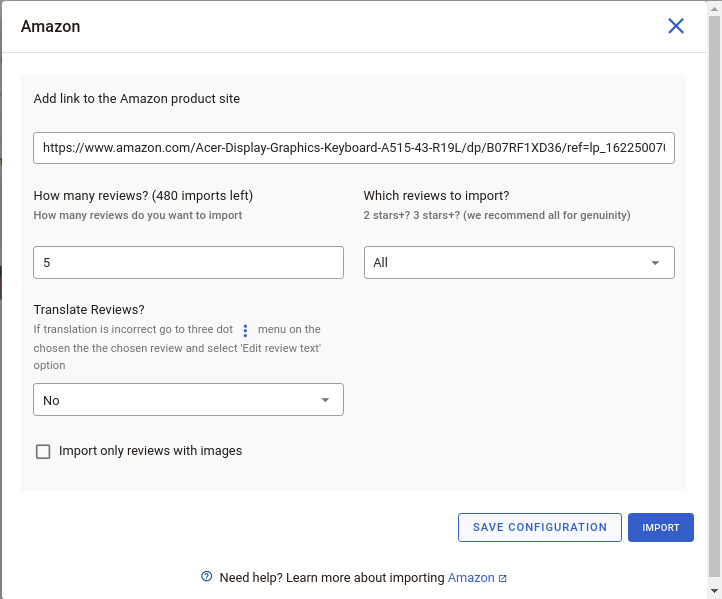Screen dimensions: 722x599
Task: Click the 'Which reviews to import?' label
Action: click(436, 196)
